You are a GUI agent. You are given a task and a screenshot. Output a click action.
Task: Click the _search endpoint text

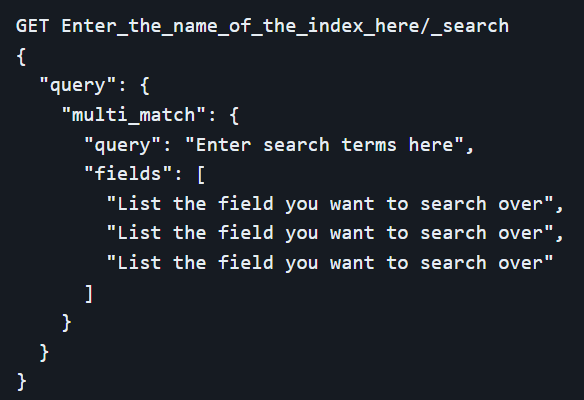click(x=470, y=26)
